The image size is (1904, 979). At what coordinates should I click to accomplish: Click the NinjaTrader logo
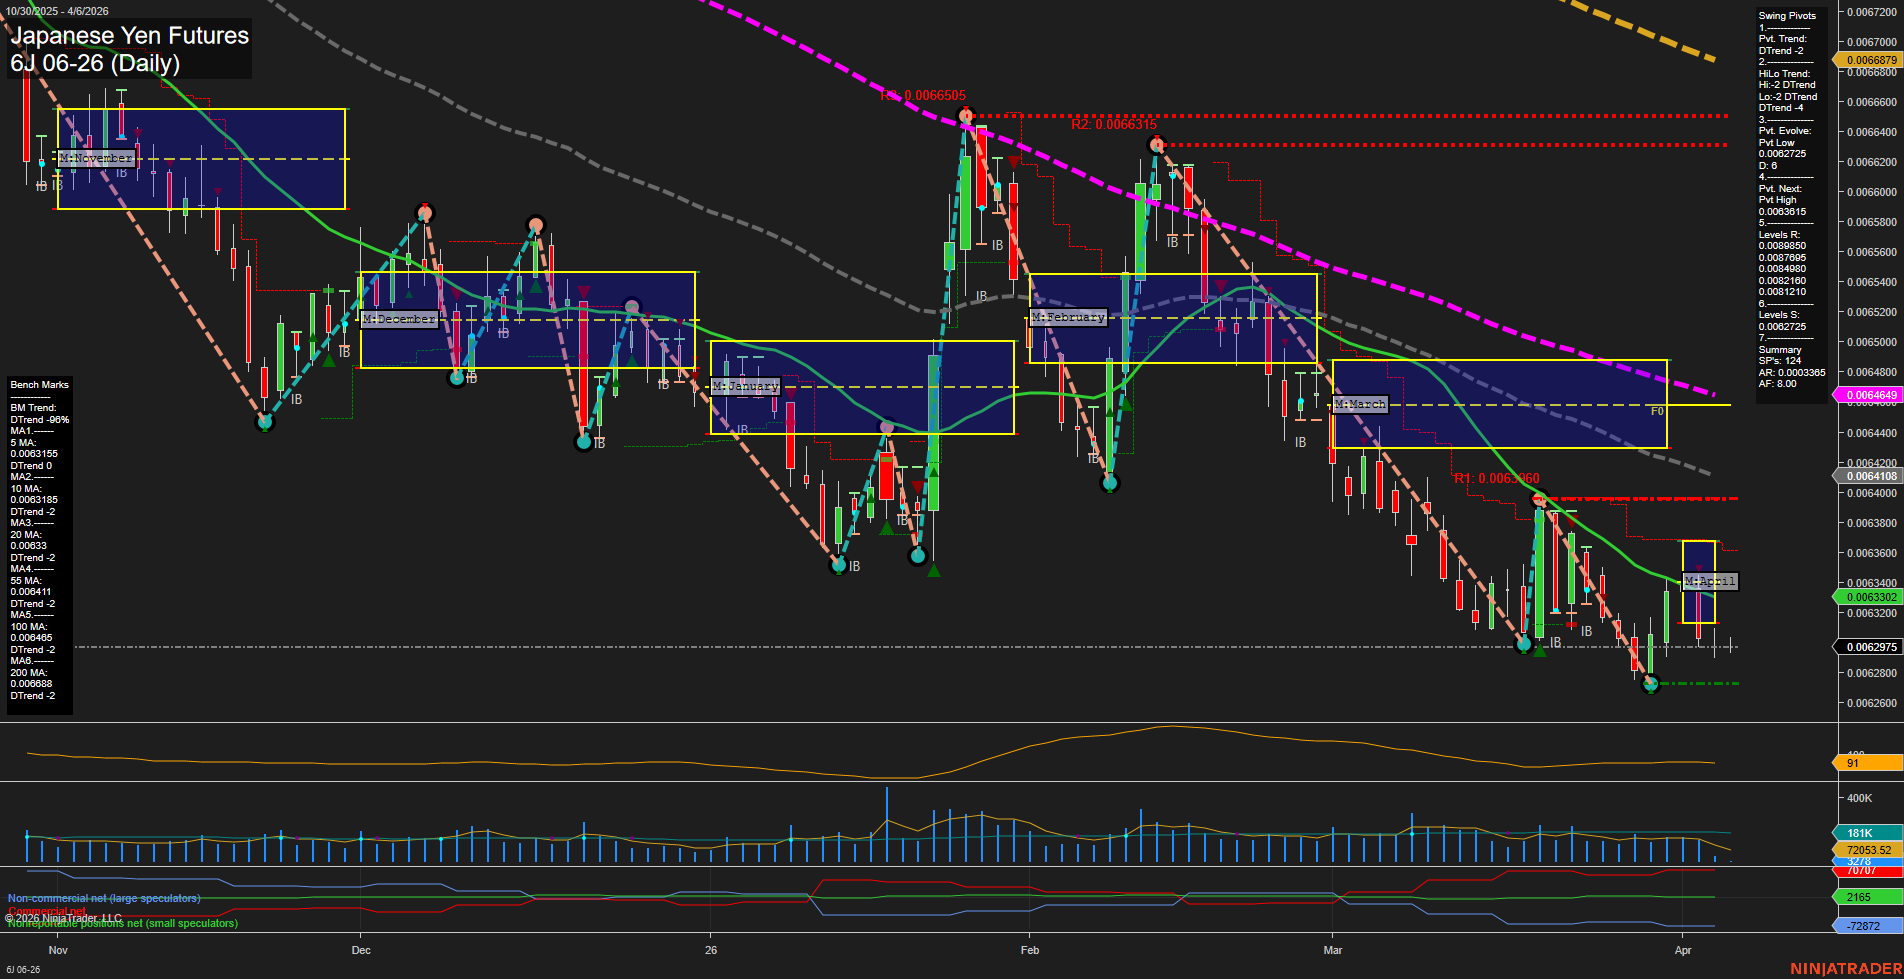pyautogui.click(x=1845, y=966)
